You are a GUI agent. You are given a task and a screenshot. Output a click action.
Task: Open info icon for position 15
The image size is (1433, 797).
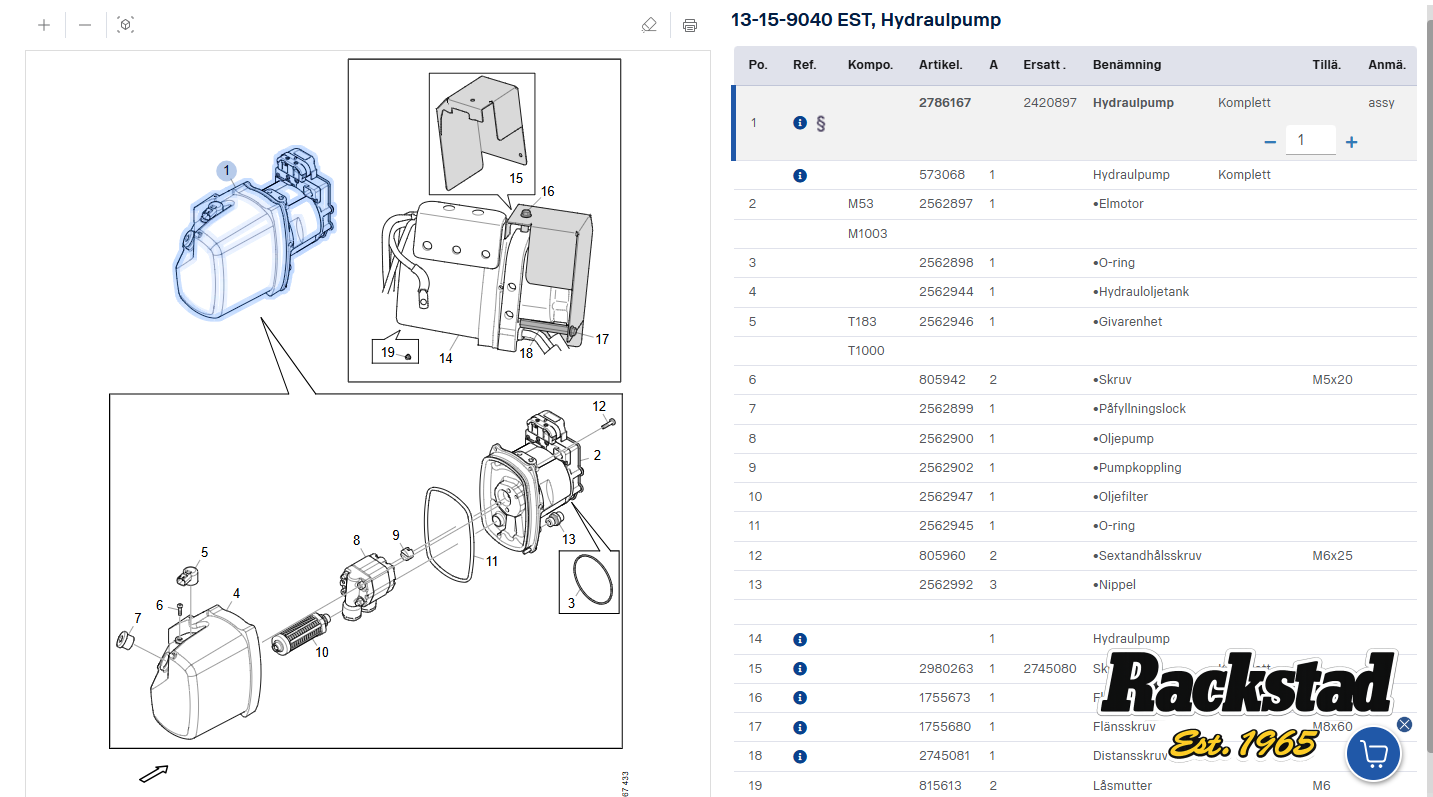click(x=800, y=668)
